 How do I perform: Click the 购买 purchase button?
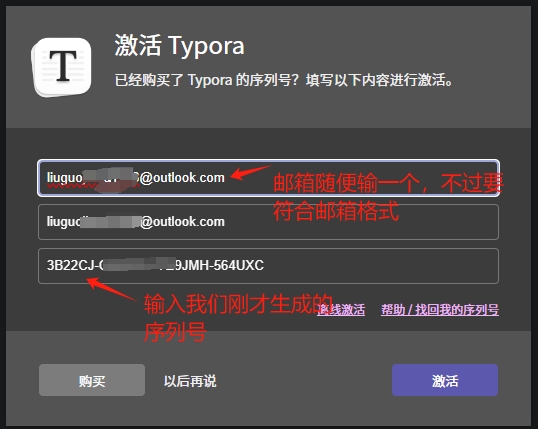click(x=92, y=380)
